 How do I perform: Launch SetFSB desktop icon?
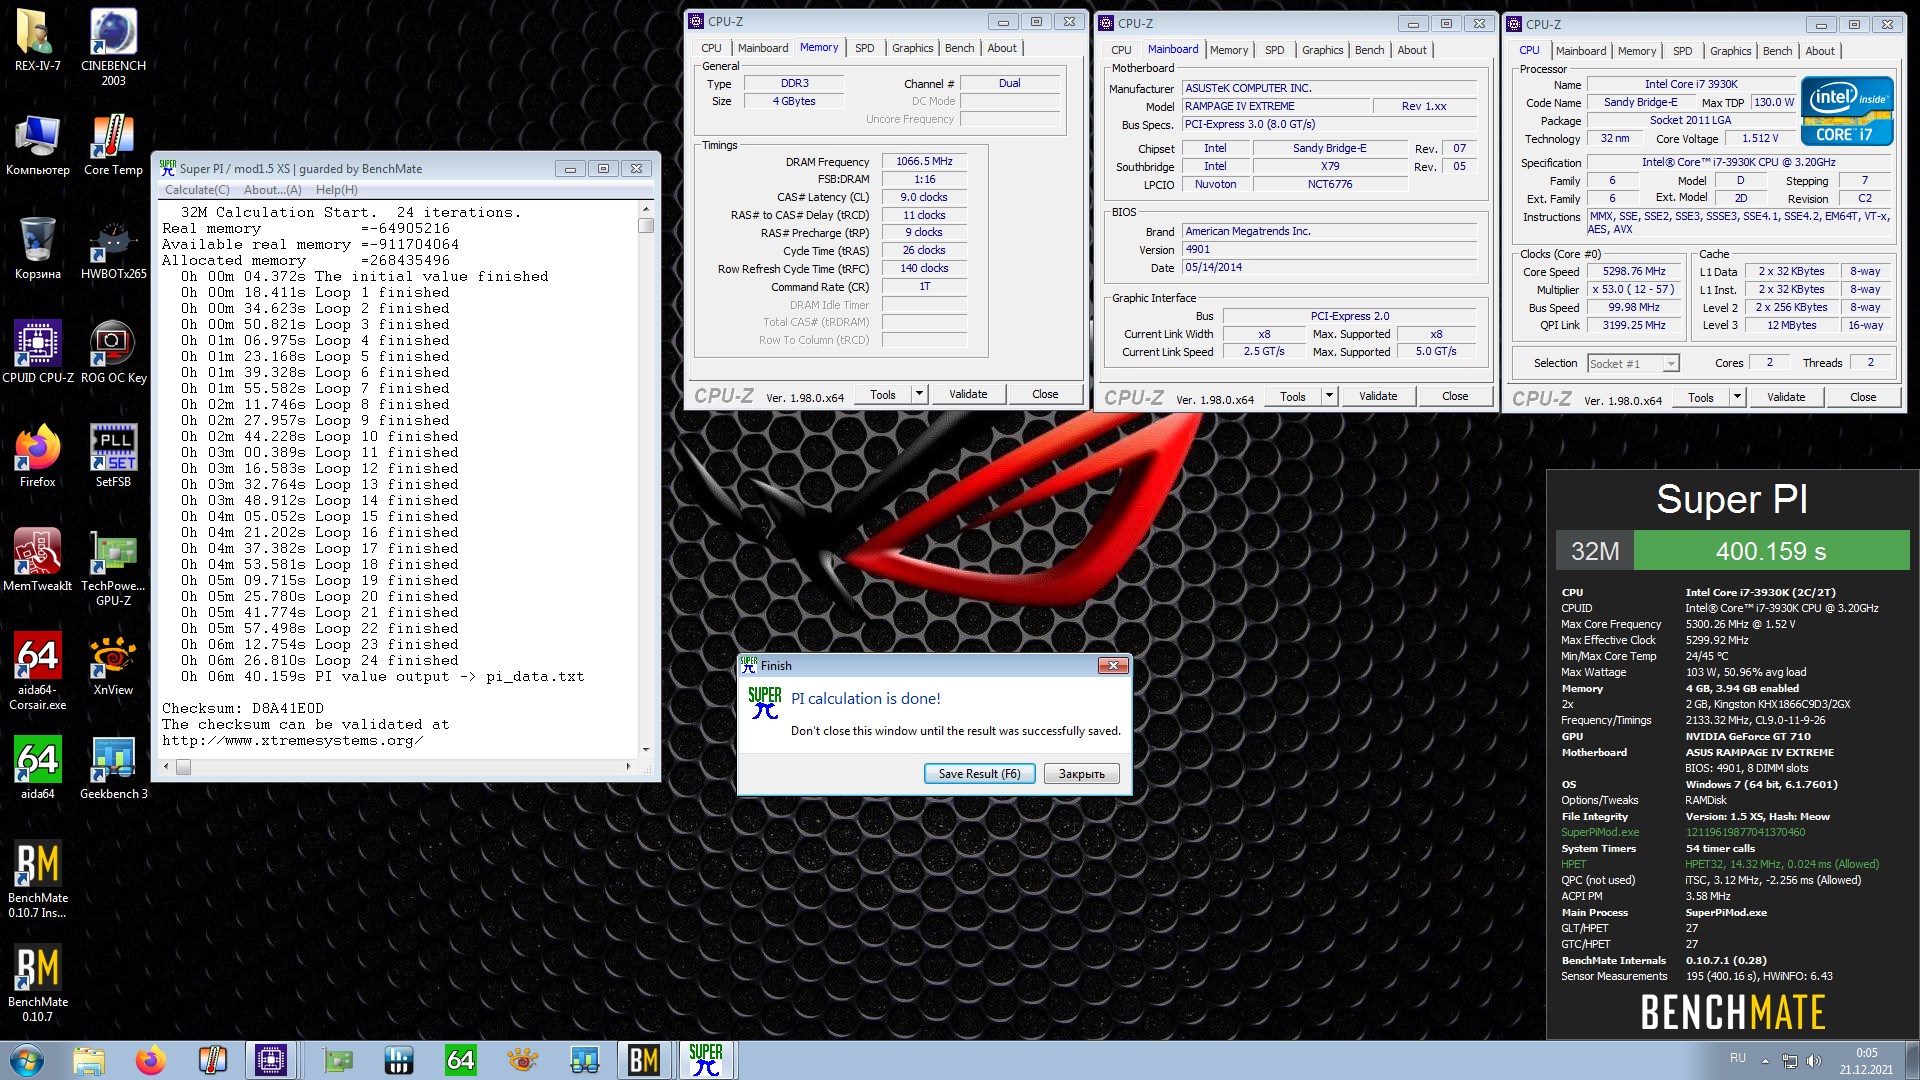pyautogui.click(x=113, y=456)
